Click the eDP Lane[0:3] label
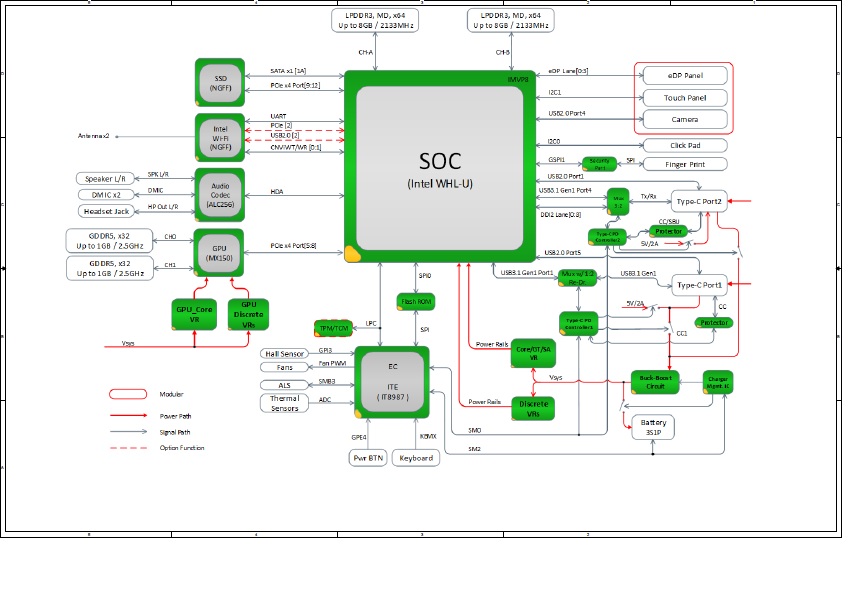The image size is (851, 601). [x=568, y=71]
